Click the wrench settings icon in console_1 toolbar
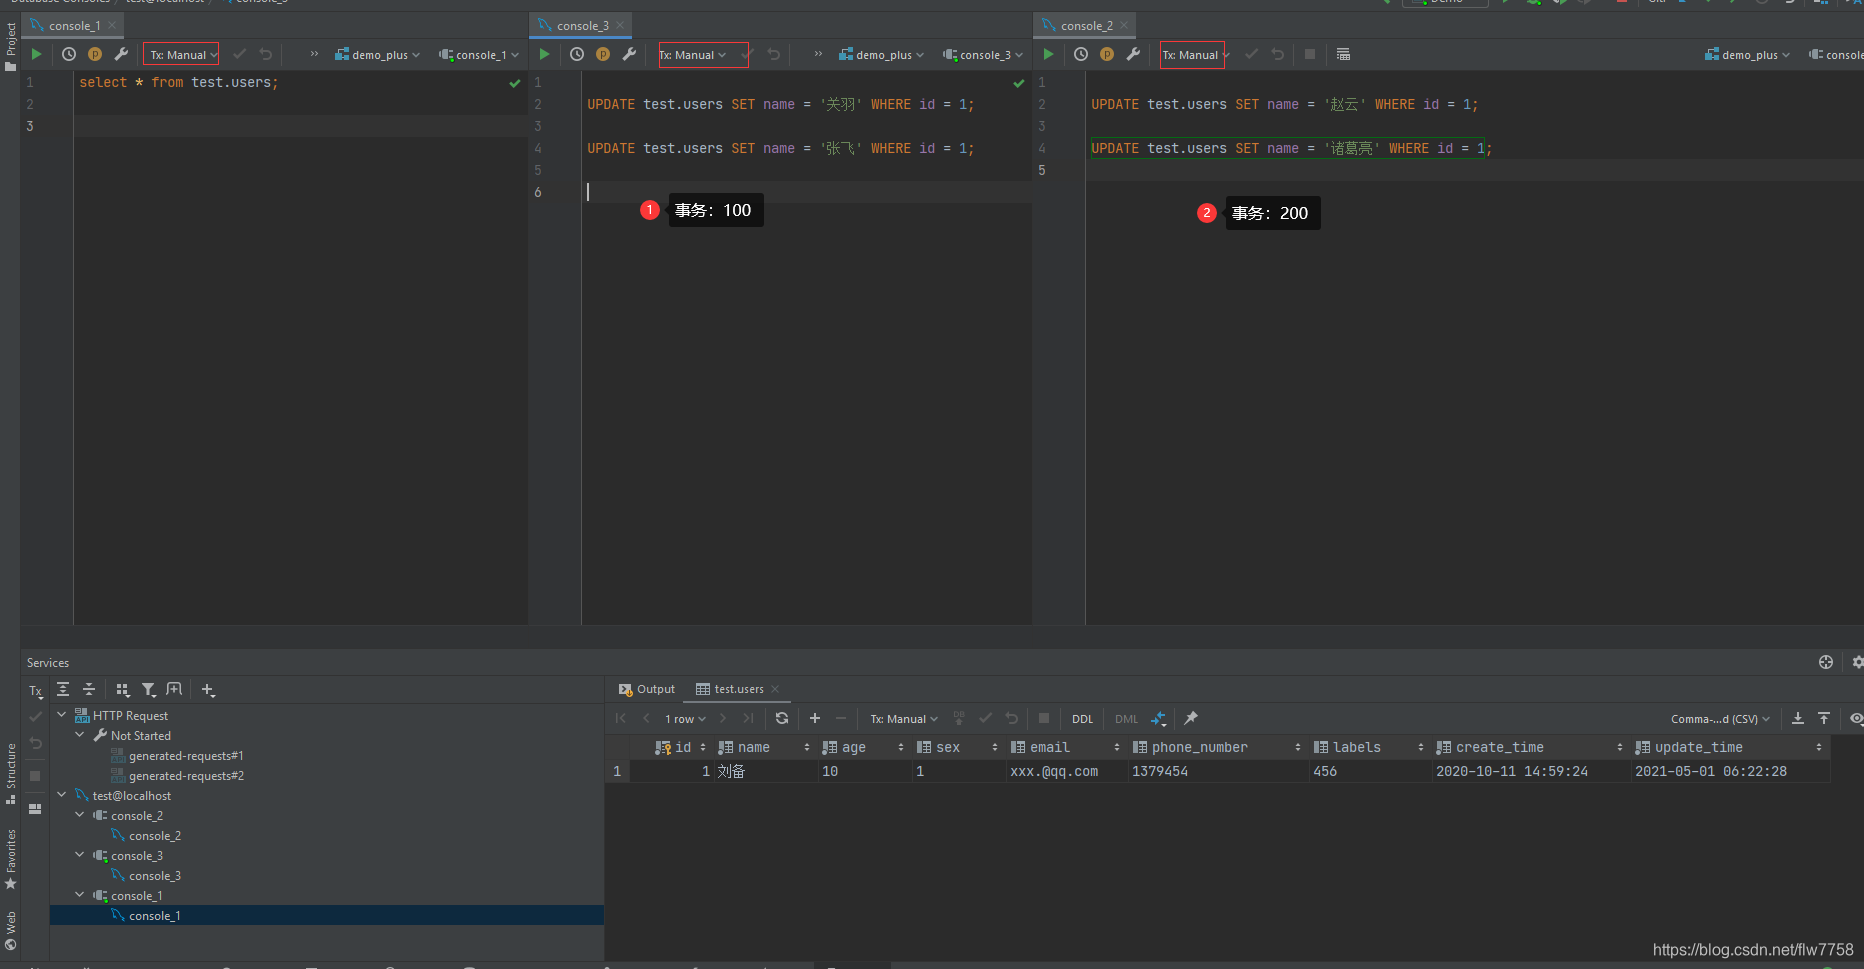Image resolution: width=1864 pixels, height=969 pixels. click(121, 54)
